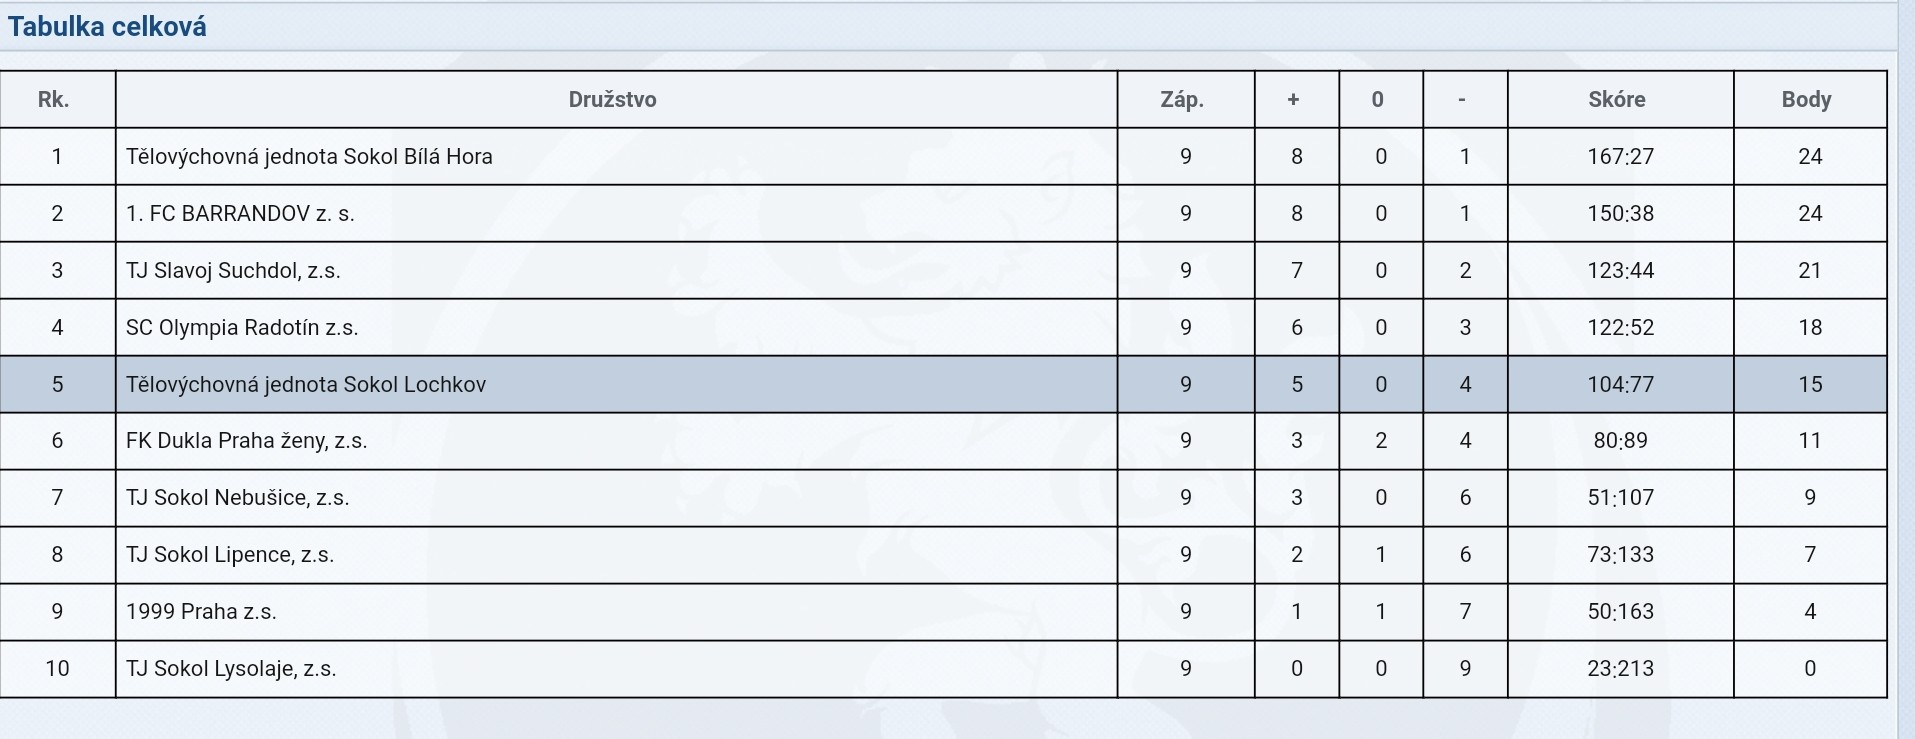Click the 23:213 score cell
1915x739 pixels.
1620,669
